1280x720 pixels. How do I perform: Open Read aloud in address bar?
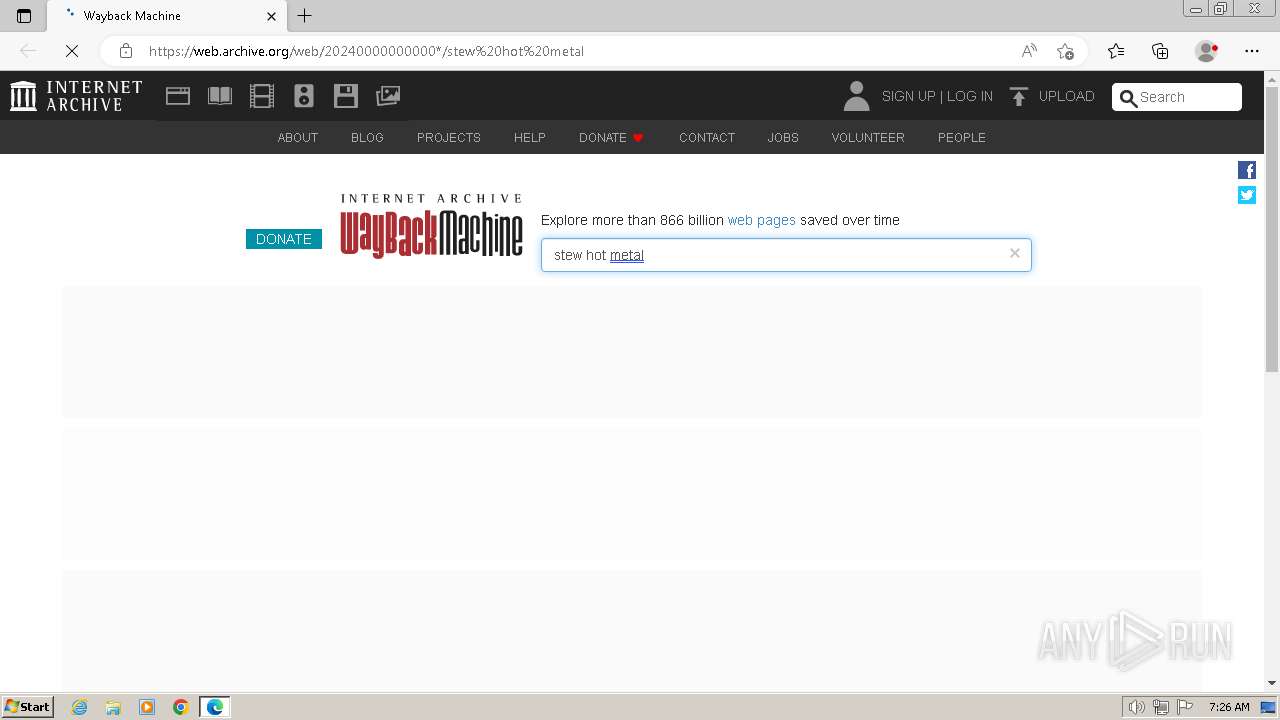pos(1029,51)
